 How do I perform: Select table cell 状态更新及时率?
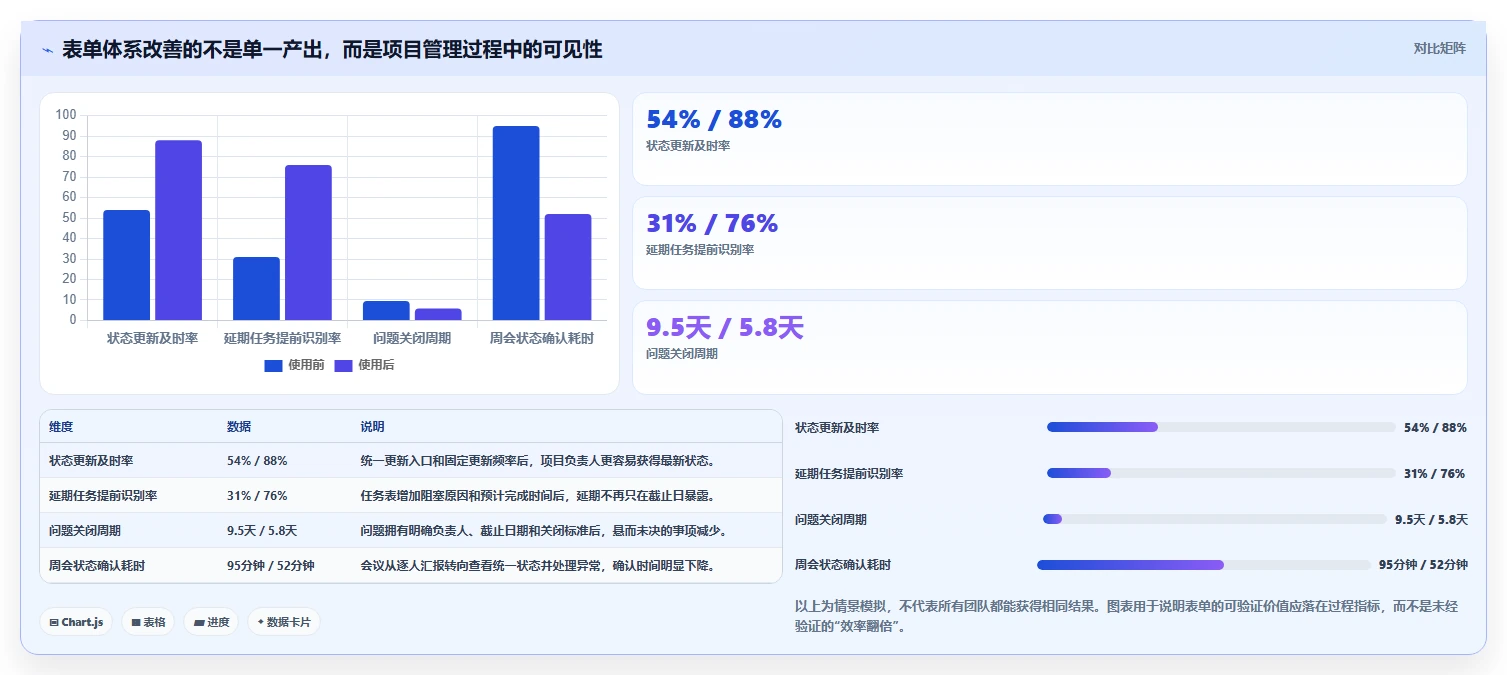tap(91, 461)
